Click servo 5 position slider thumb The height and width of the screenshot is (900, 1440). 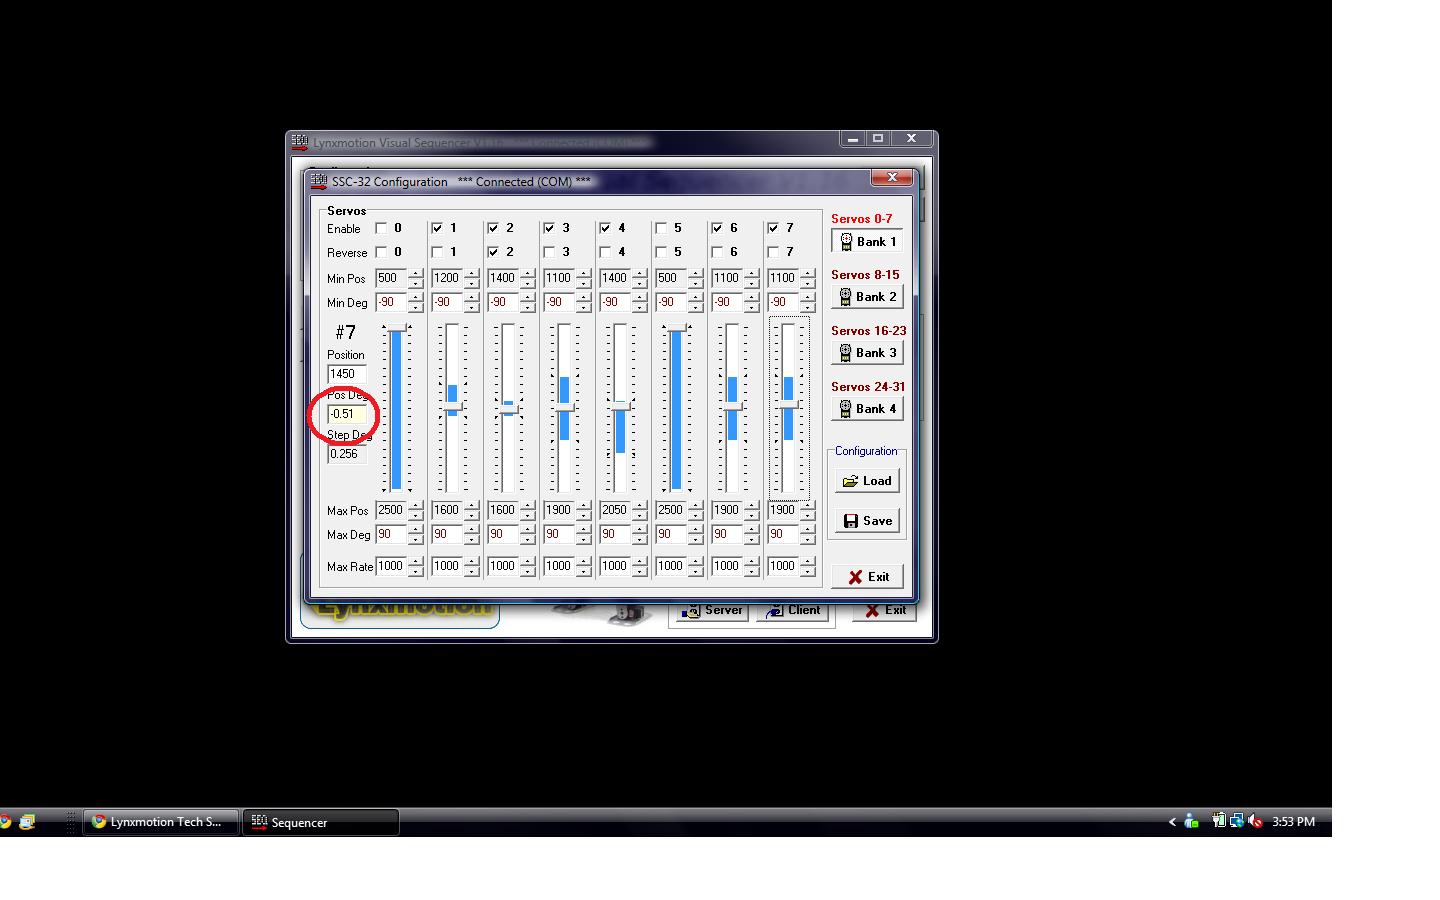pyautogui.click(x=677, y=327)
